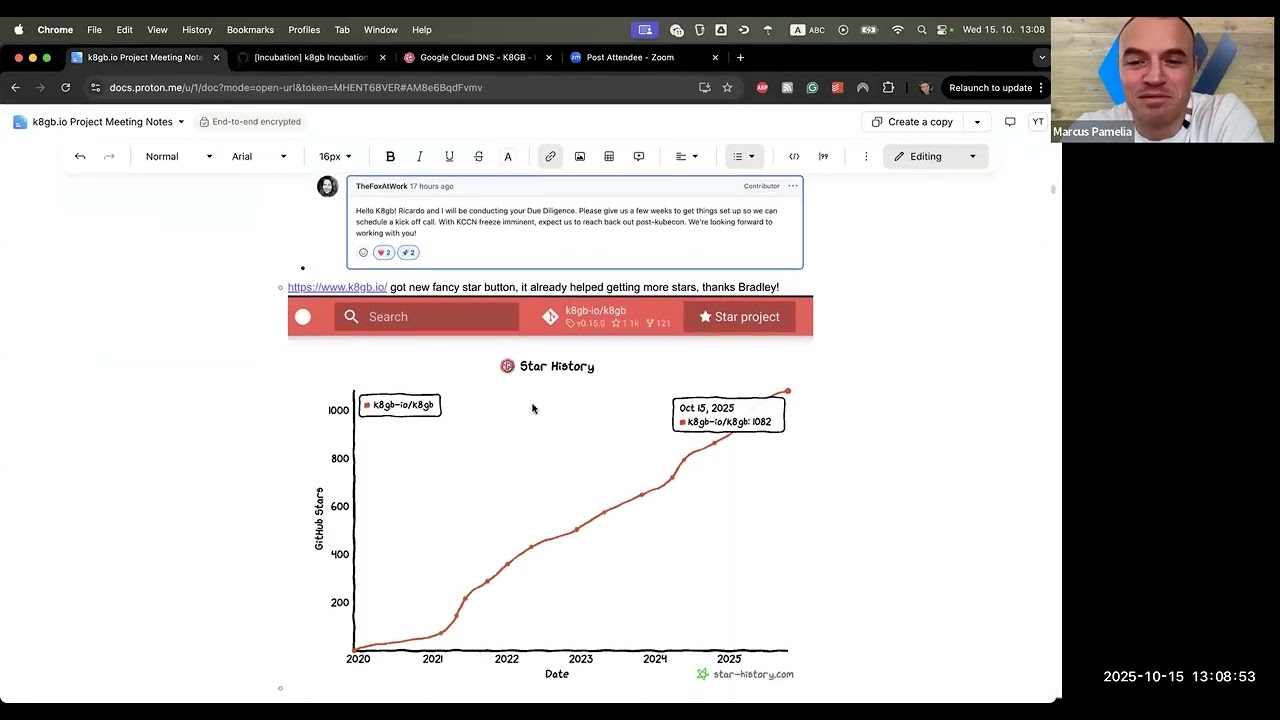
Task: Open the toolbar more options menu
Action: tap(866, 156)
